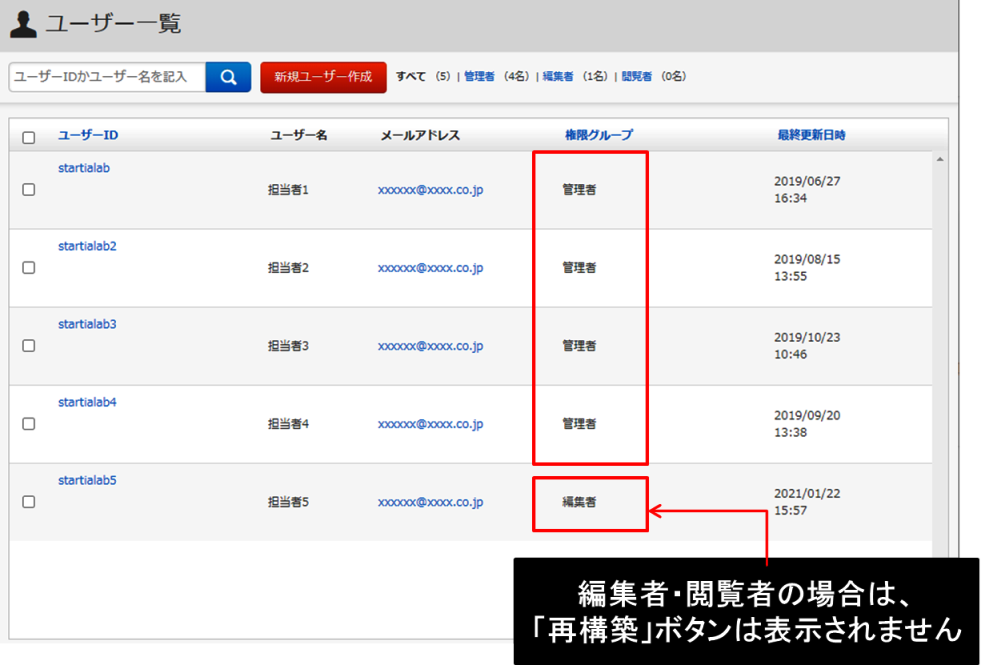This screenshot has height=665, width=981.
Task: Select user name 担当者3
Action: 288,346
